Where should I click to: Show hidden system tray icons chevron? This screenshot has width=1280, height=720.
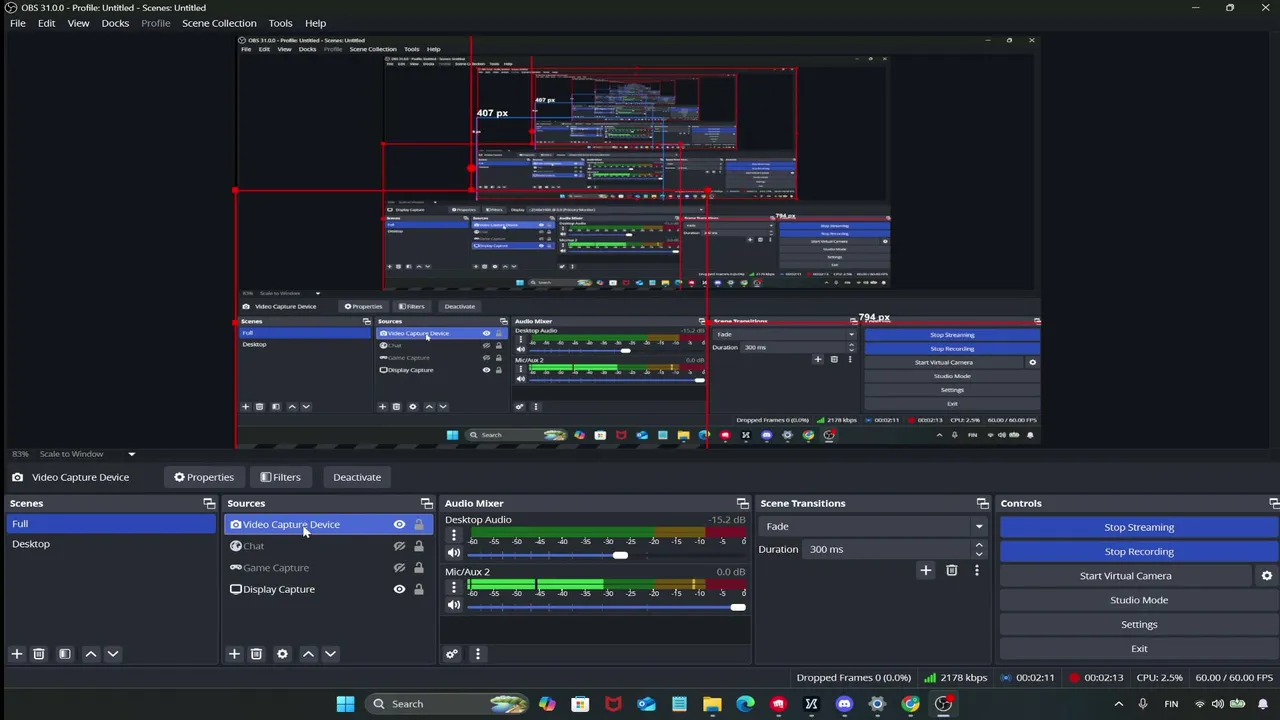point(1119,704)
